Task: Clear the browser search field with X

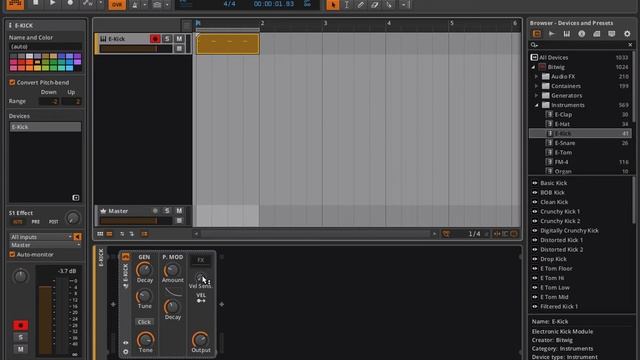Action: click(x=630, y=45)
